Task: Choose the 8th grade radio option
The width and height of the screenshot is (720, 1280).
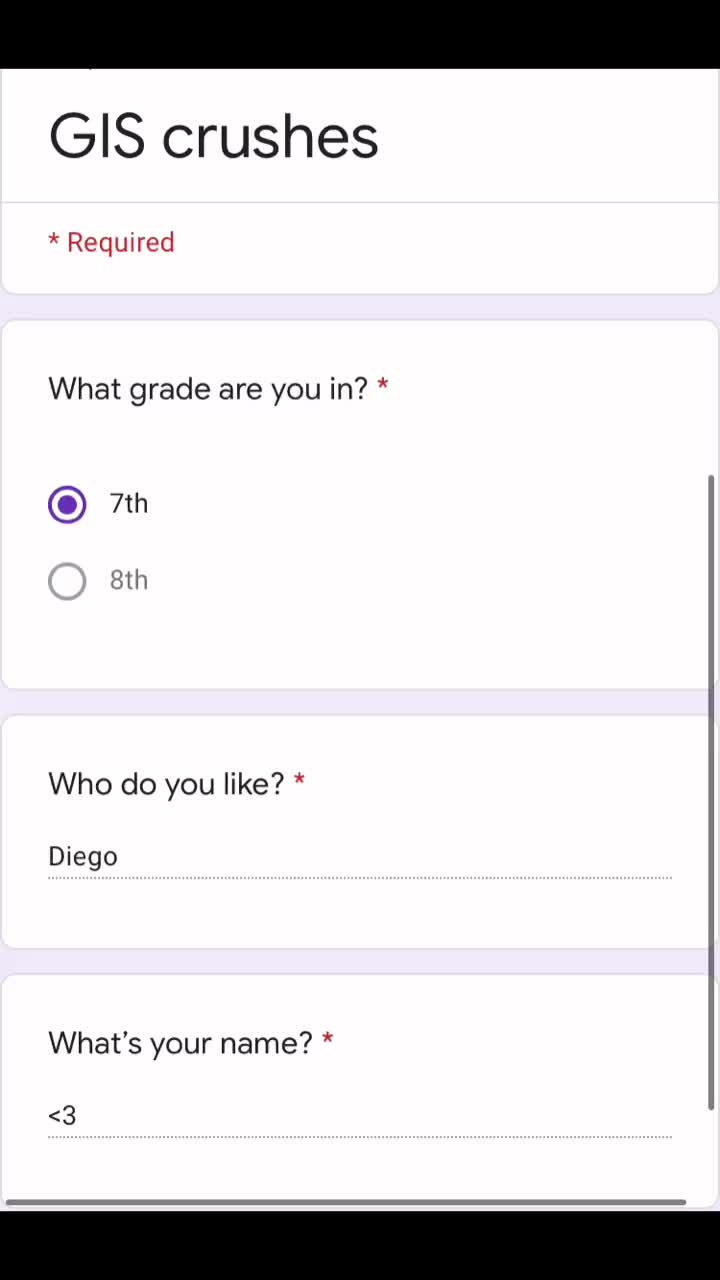Action: [67, 581]
